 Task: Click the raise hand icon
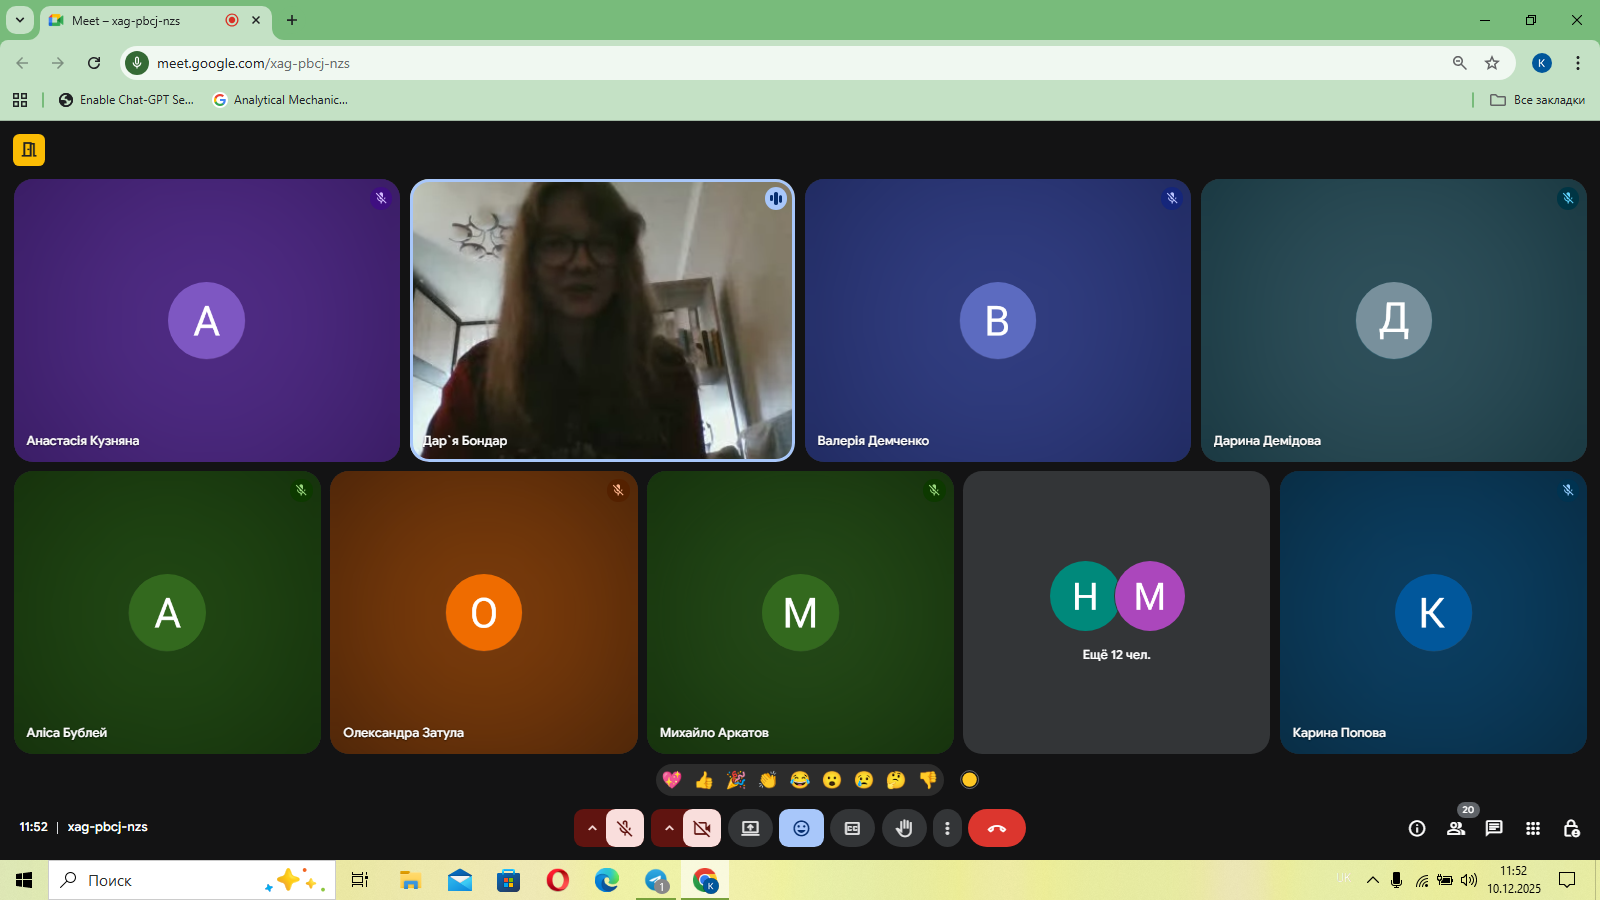point(904,828)
